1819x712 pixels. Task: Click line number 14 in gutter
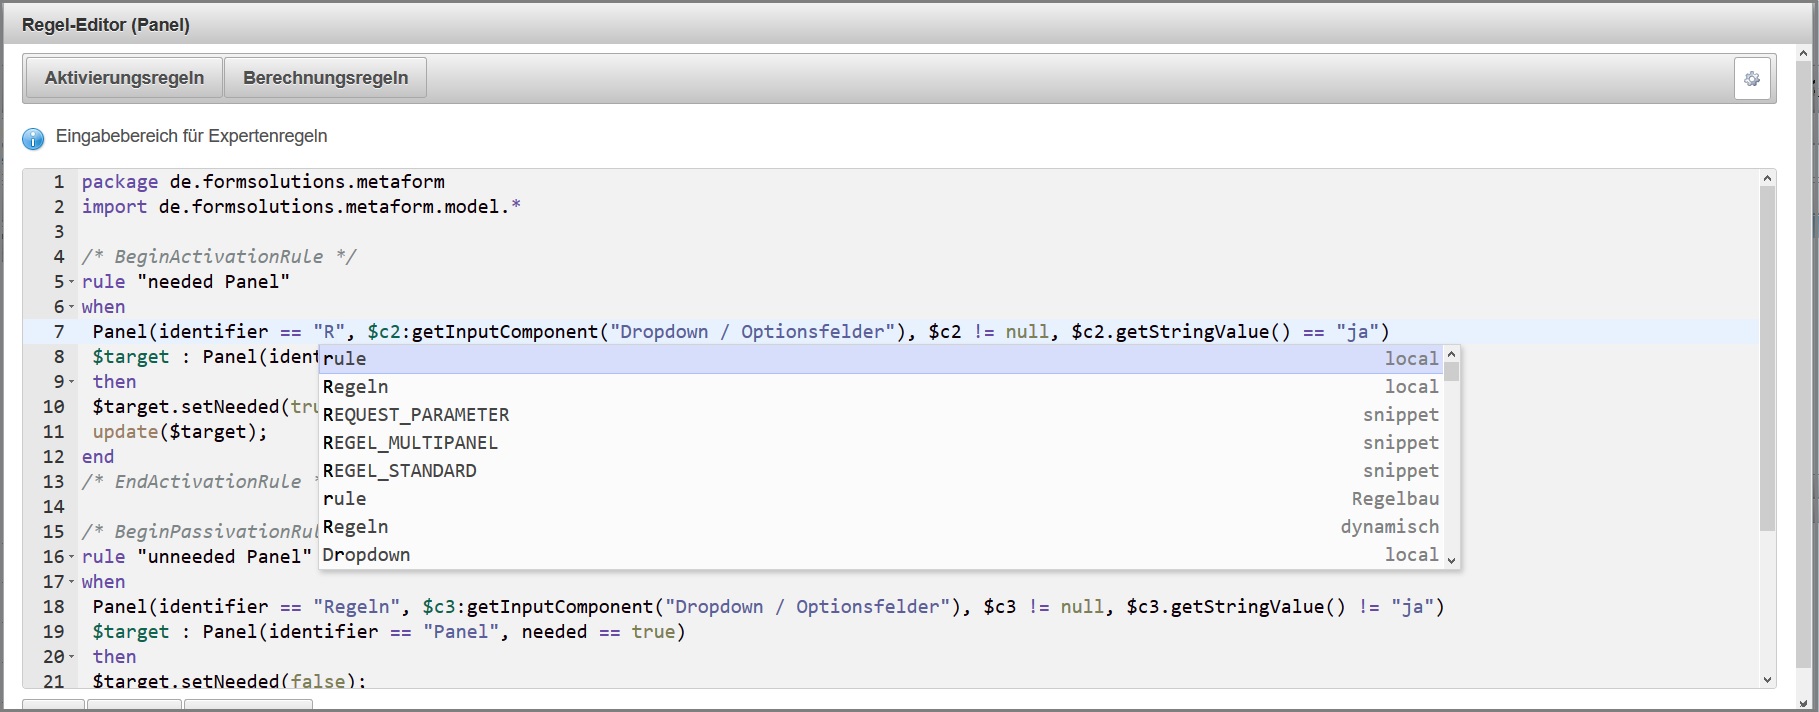pyautogui.click(x=54, y=507)
